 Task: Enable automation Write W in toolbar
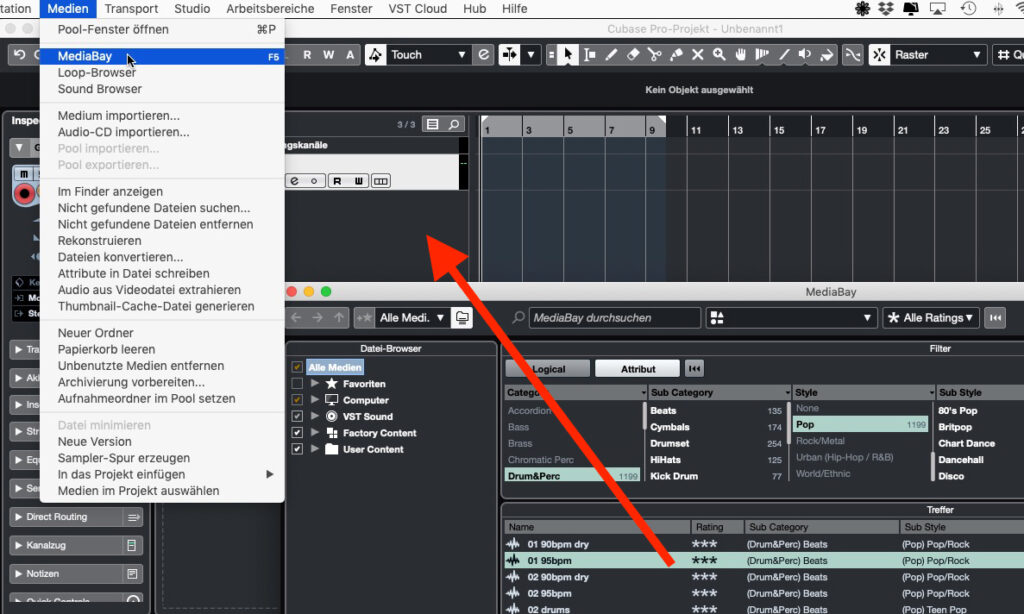click(328, 55)
